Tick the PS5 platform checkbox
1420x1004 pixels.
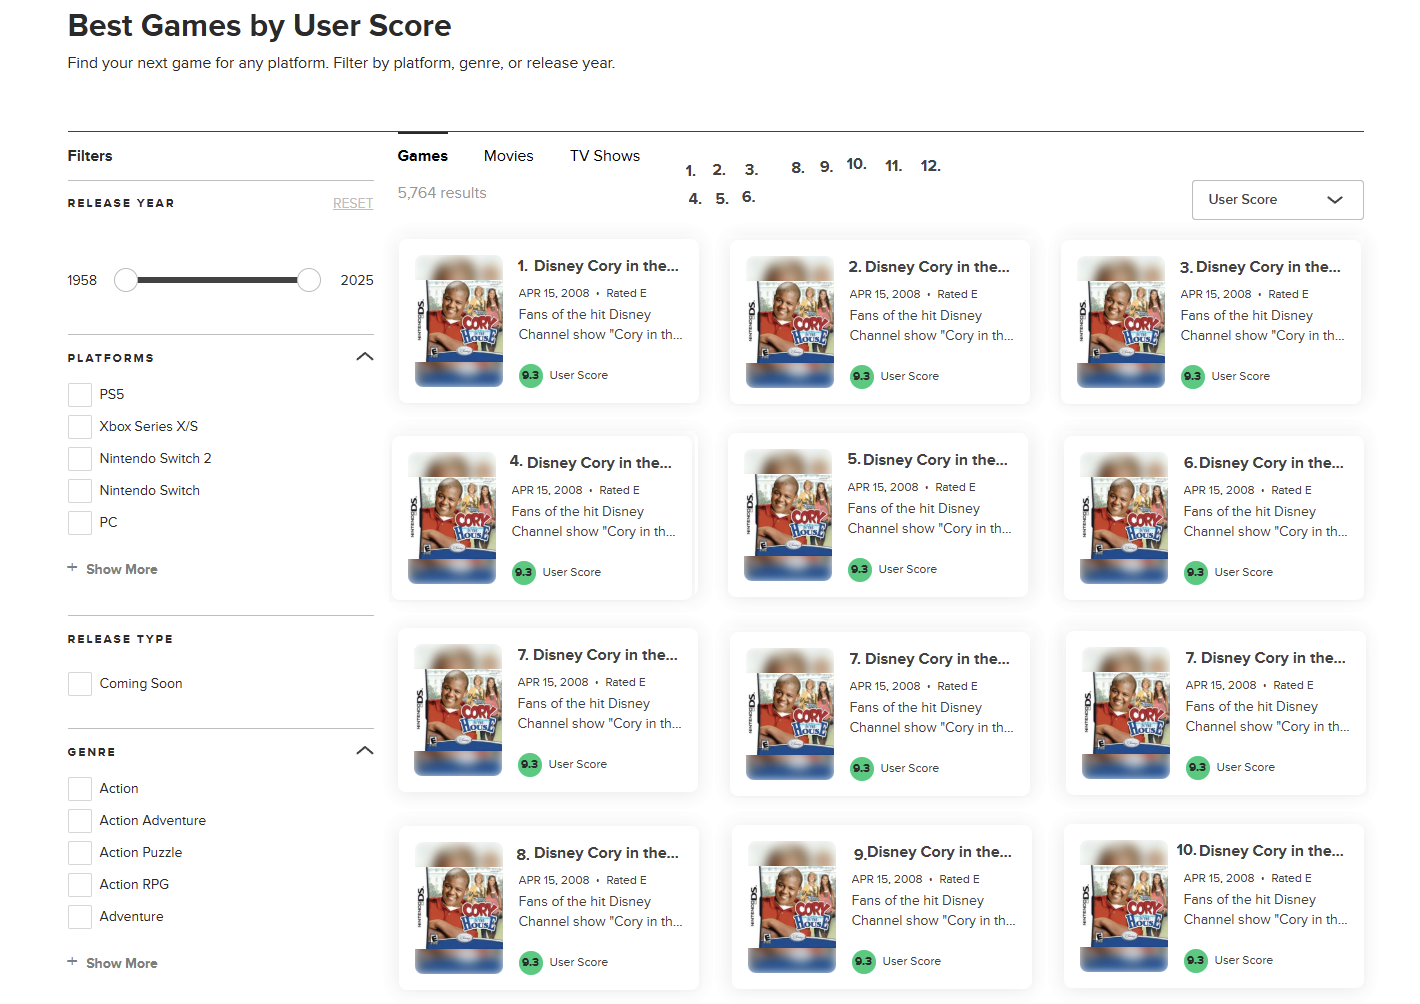(x=80, y=394)
